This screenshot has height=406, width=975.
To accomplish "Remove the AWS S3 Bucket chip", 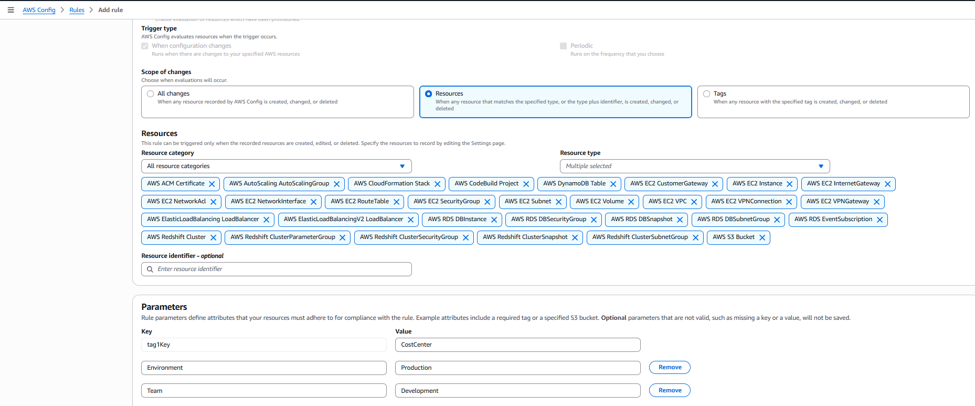I will 762,238.
